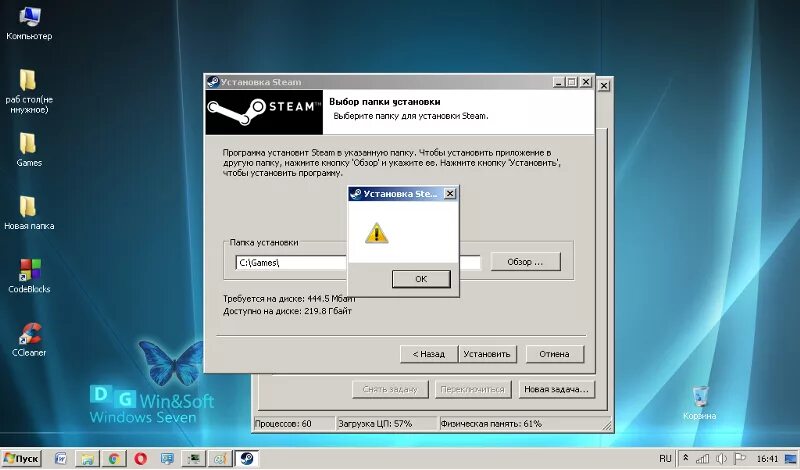The image size is (800, 470).
Task: Minimize the Установка Steam window
Action: click(560, 82)
